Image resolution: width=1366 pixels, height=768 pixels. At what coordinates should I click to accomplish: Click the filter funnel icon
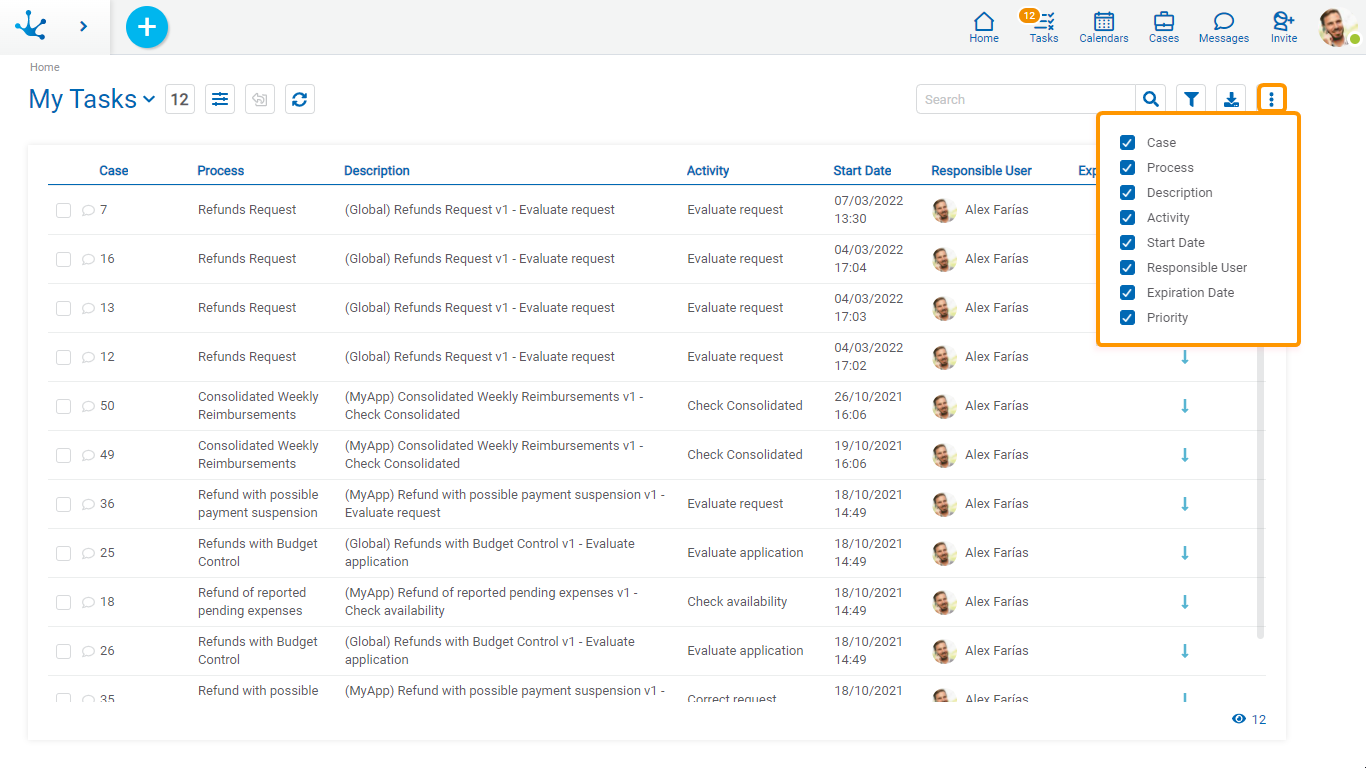(1191, 99)
